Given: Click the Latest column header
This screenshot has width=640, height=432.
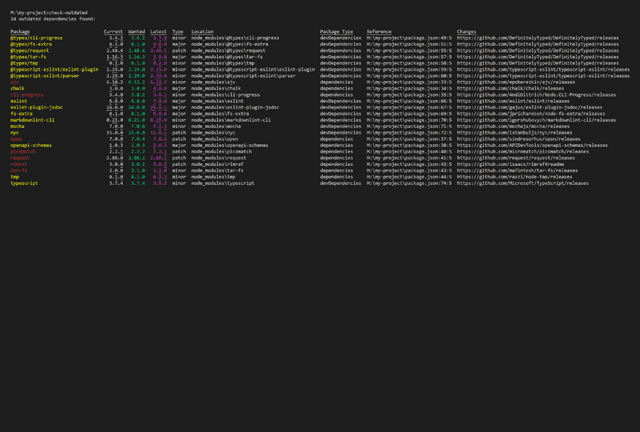Looking at the screenshot, I should [158, 31].
